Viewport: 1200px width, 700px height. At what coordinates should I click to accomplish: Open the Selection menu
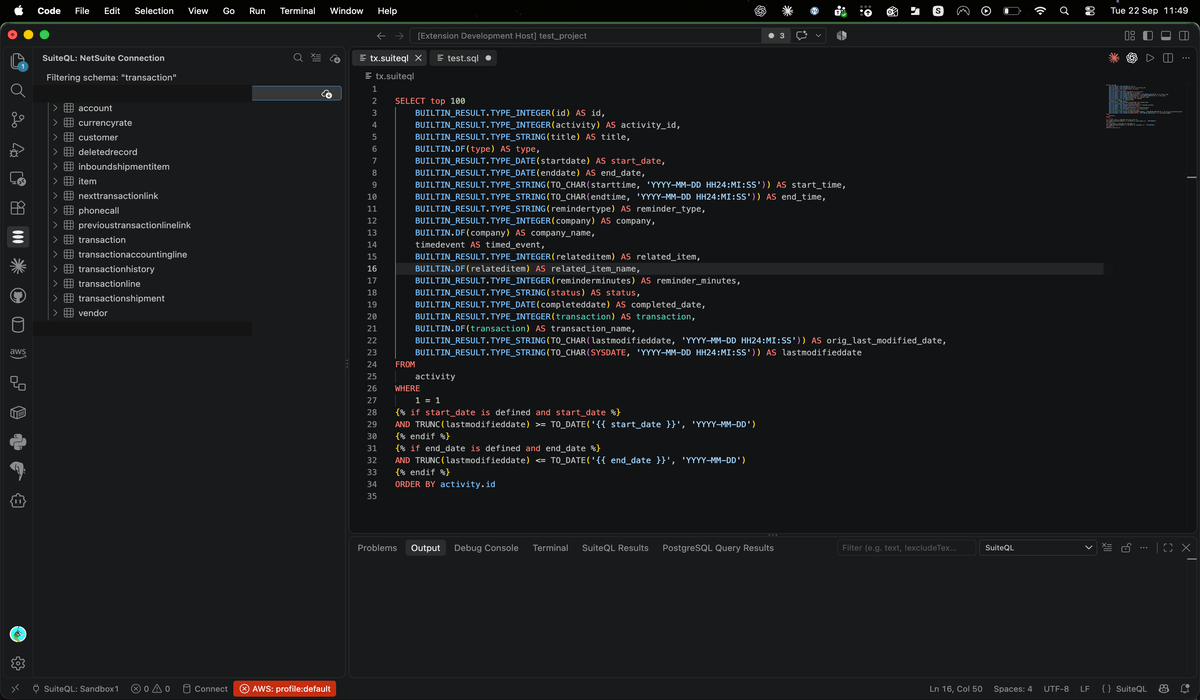154,11
